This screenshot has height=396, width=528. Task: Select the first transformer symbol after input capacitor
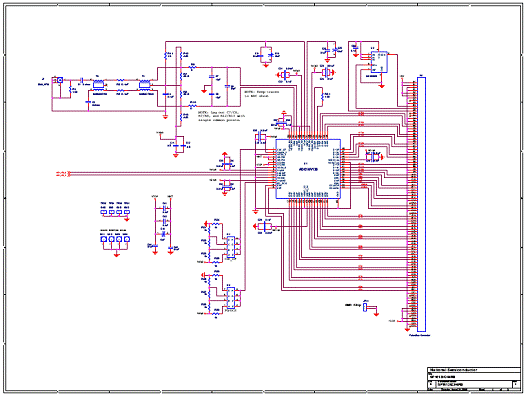point(99,85)
